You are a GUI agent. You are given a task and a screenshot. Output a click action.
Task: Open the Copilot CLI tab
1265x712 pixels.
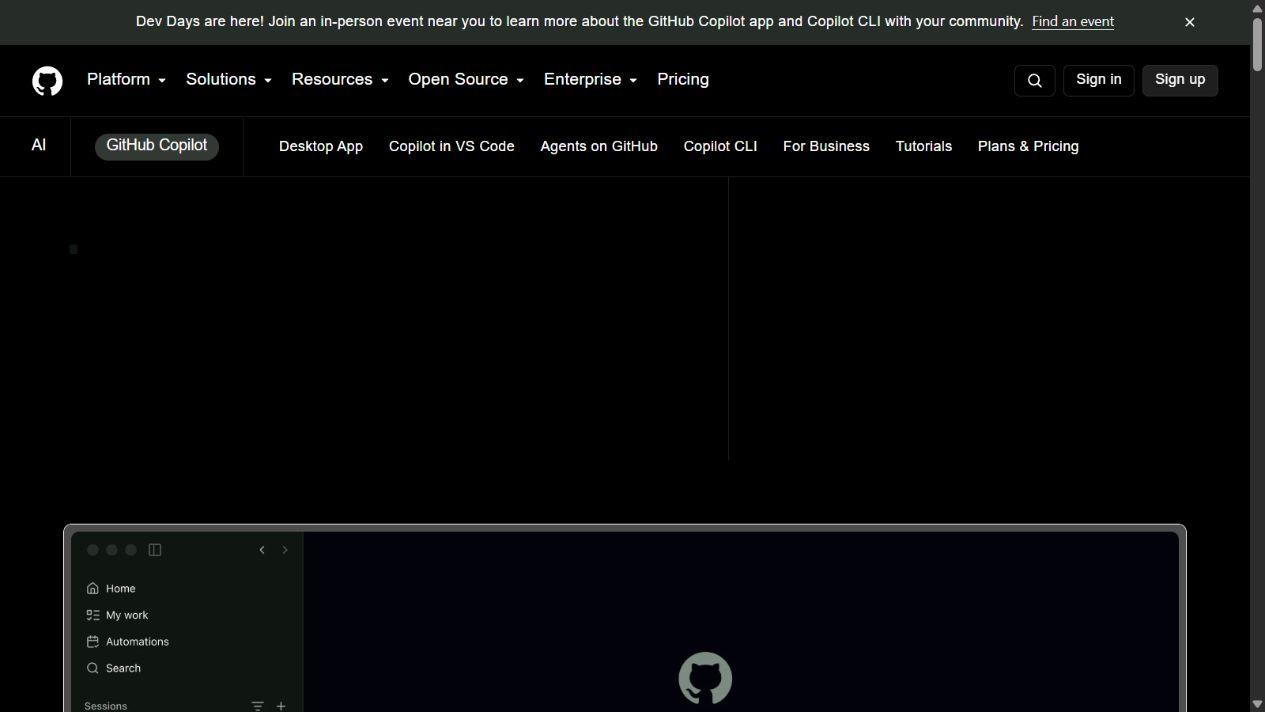tap(720, 146)
